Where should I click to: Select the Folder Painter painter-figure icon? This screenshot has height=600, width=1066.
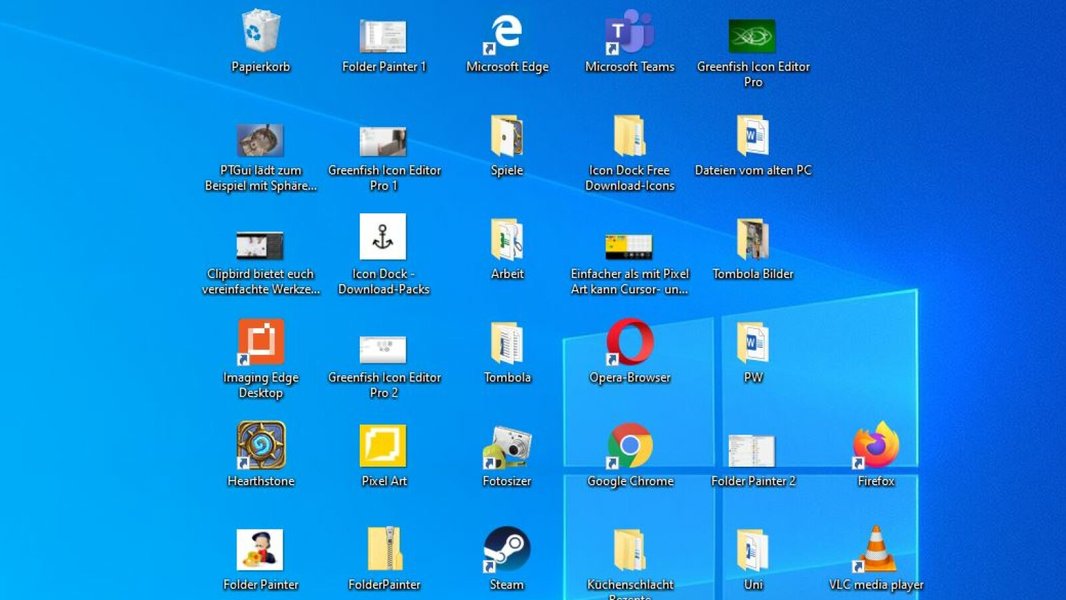click(x=260, y=550)
